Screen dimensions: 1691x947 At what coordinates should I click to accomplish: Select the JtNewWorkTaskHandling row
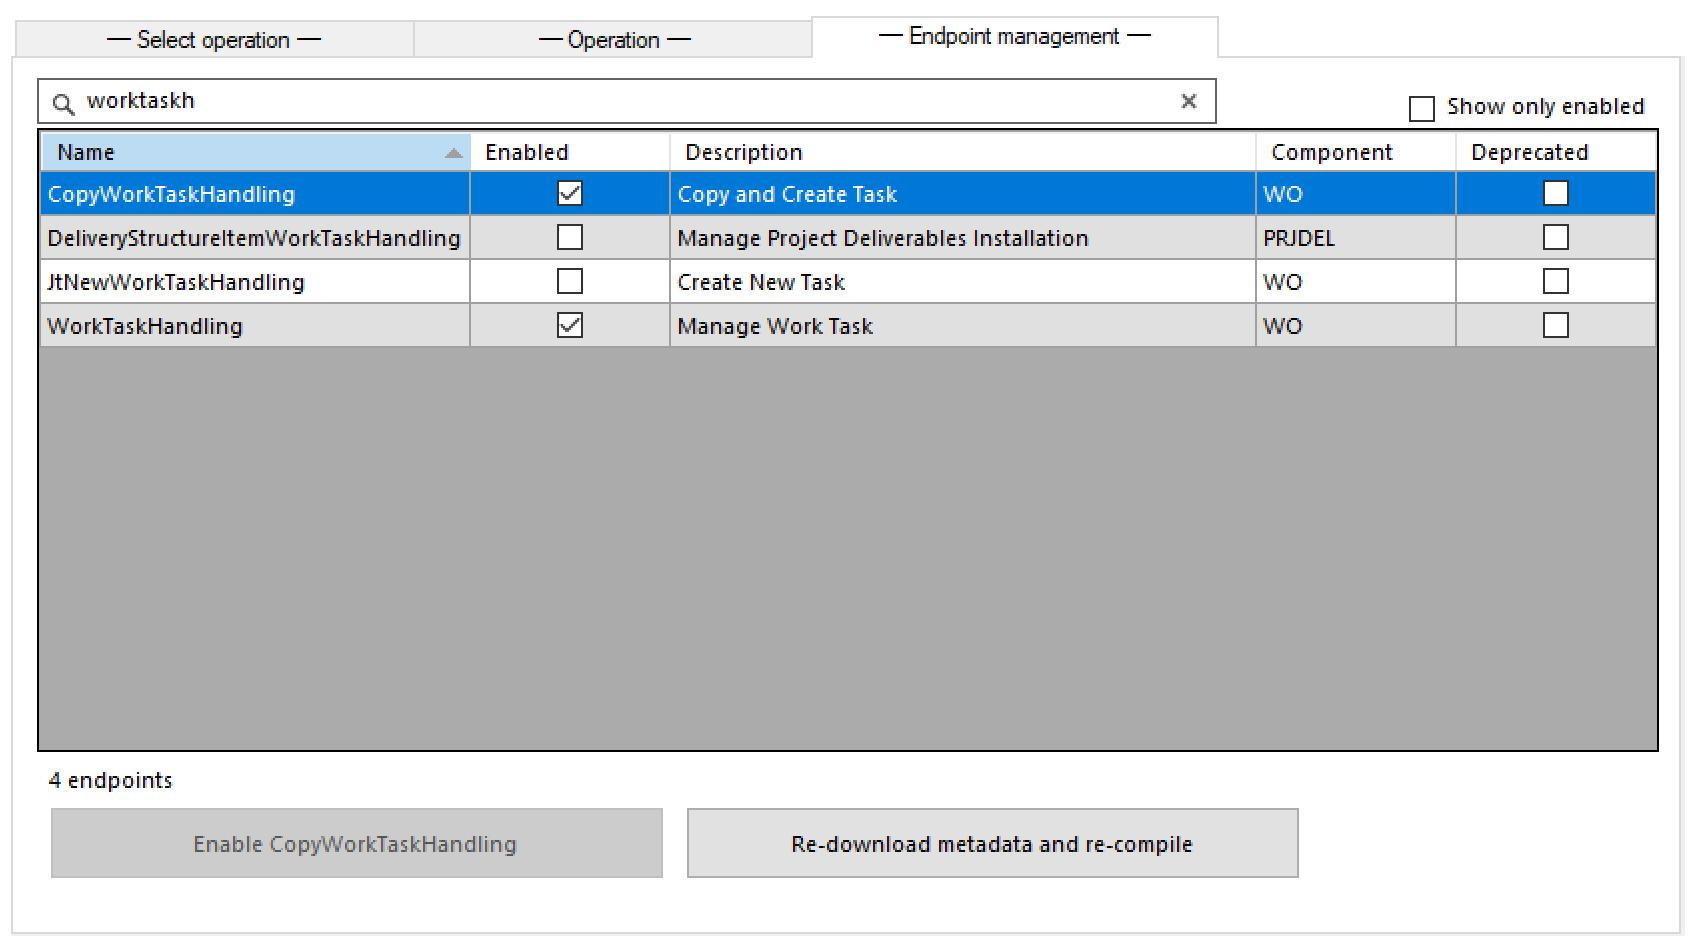point(176,282)
